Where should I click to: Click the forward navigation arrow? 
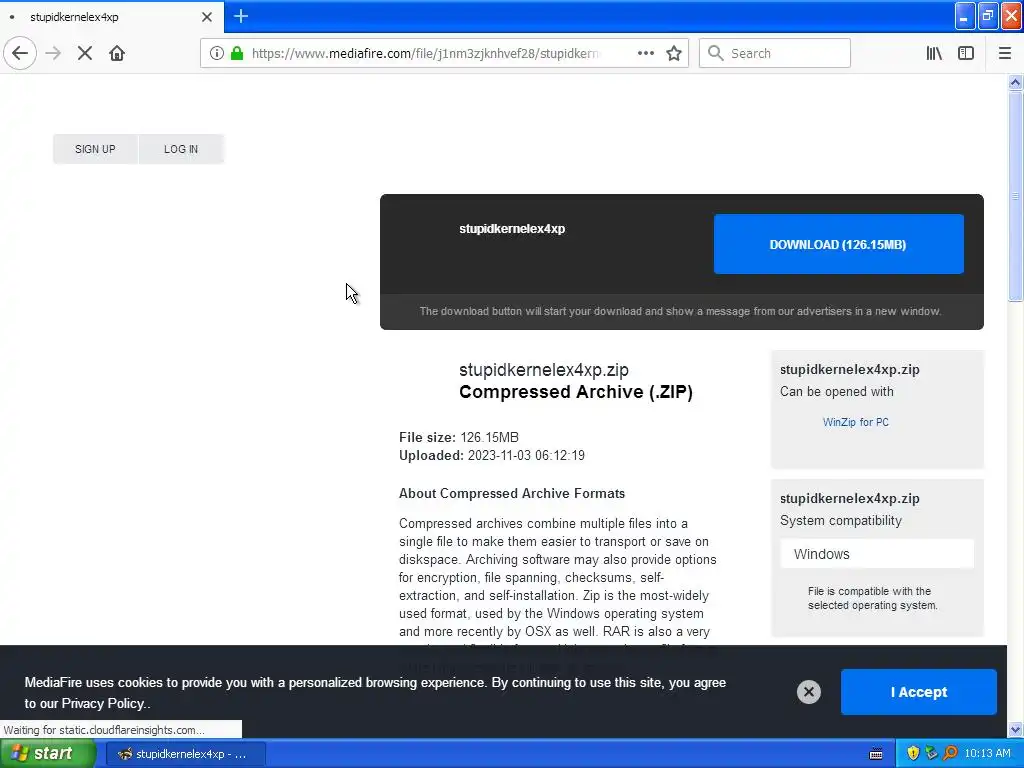coord(53,54)
